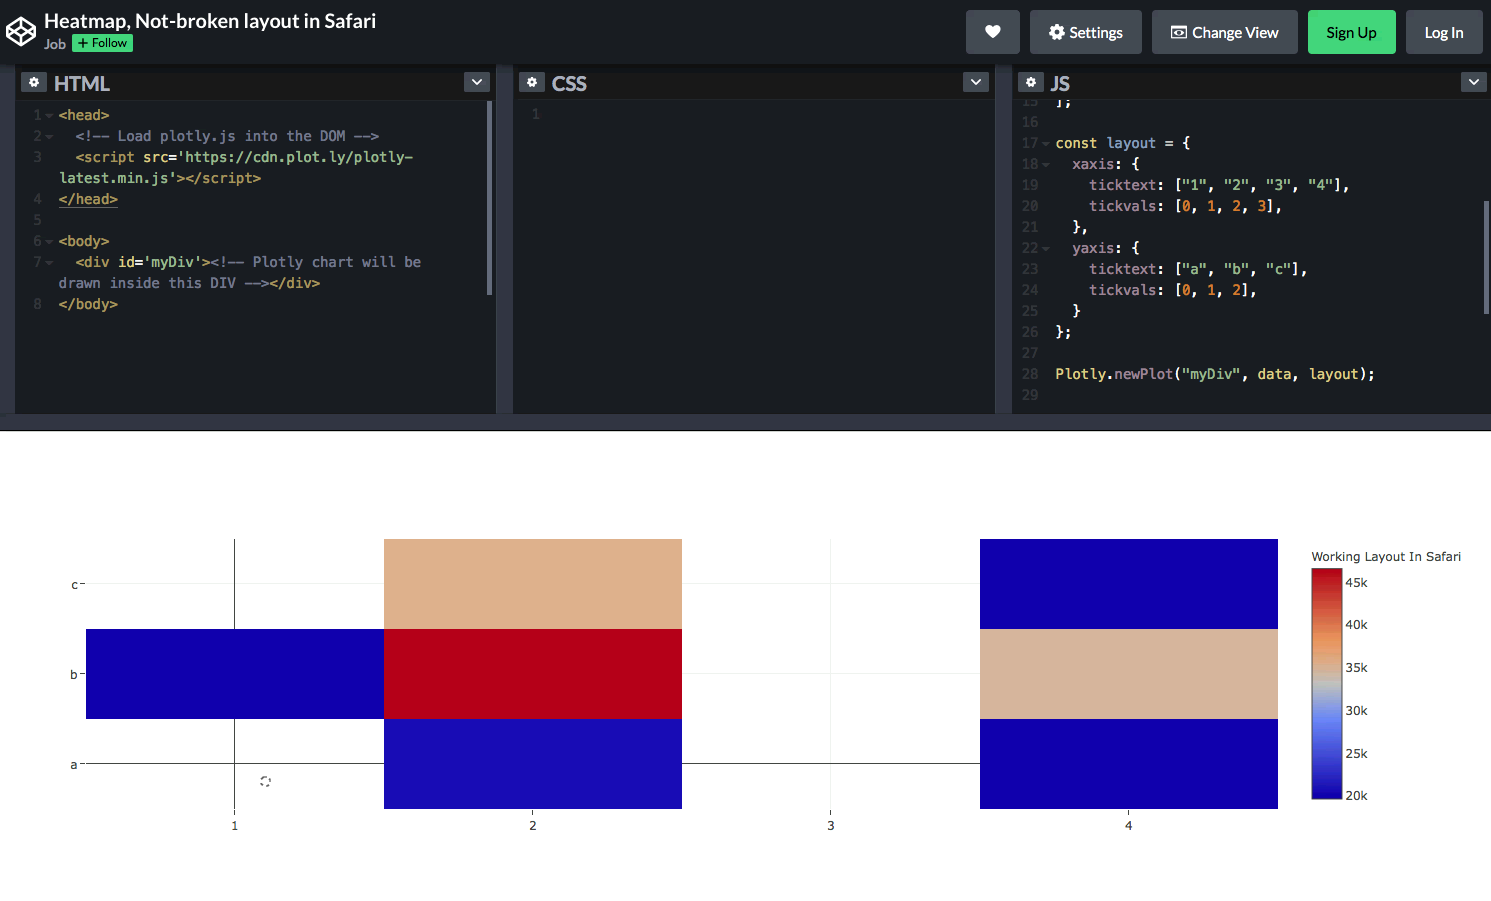Click y-axis tick label c
This screenshot has width=1491, height=901.
pyautogui.click(x=74, y=585)
